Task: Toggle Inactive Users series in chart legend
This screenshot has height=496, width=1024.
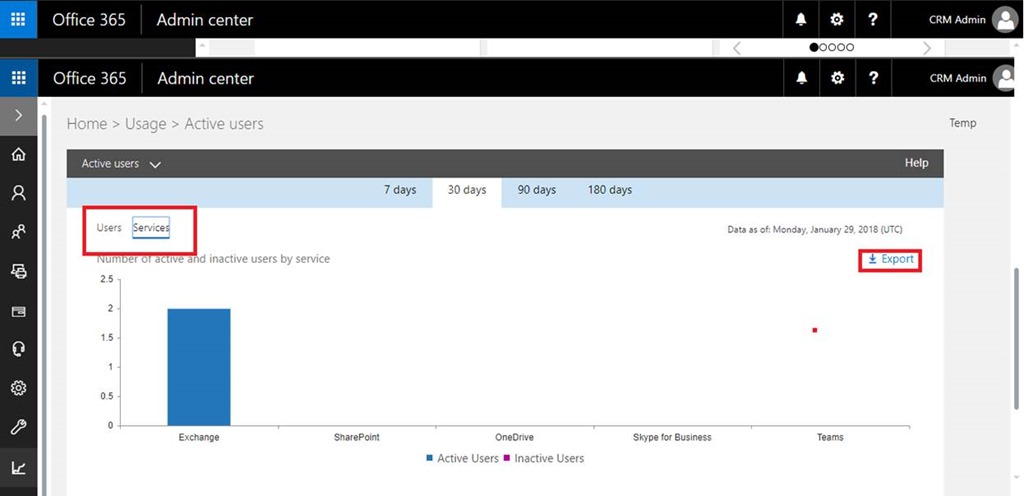Action: tap(549, 458)
